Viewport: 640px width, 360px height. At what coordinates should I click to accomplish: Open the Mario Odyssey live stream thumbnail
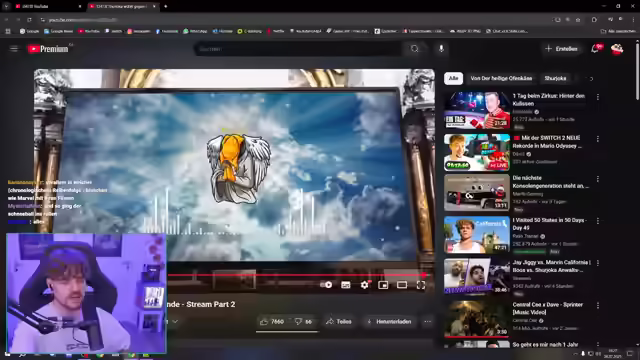477,153
